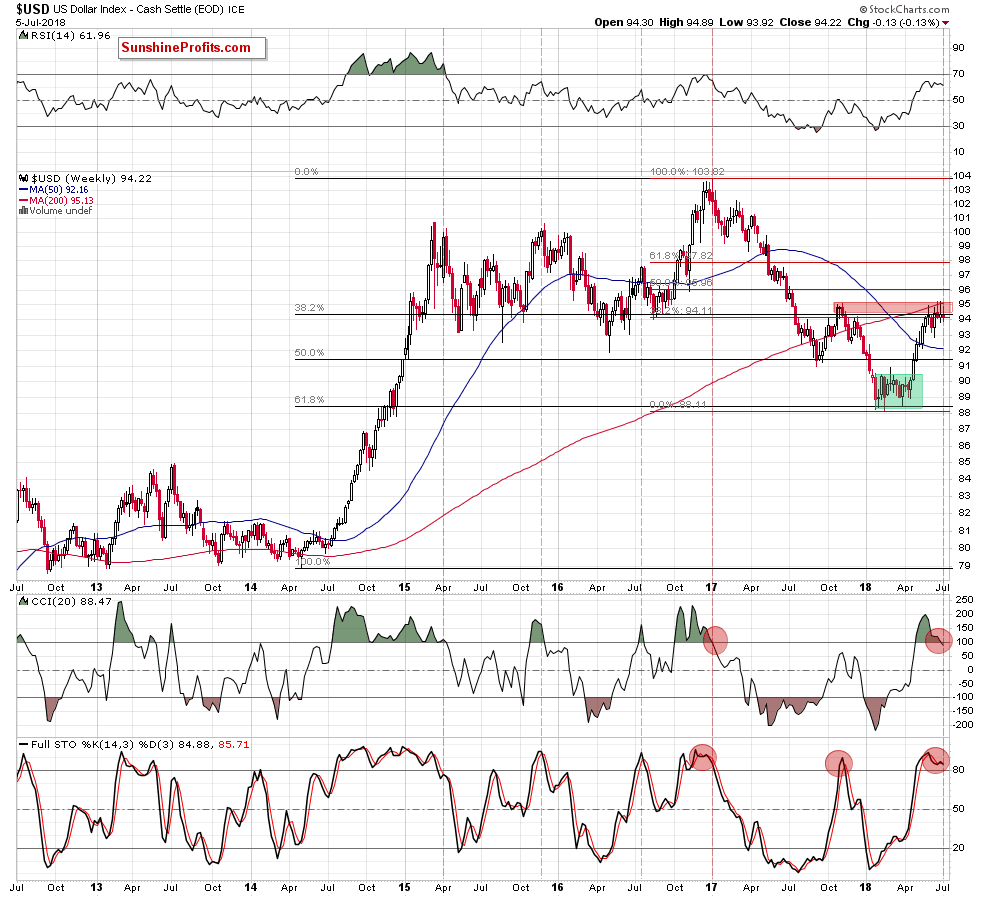Click the red 85.71 %D stochastic value
990x897 pixels.
234,745
